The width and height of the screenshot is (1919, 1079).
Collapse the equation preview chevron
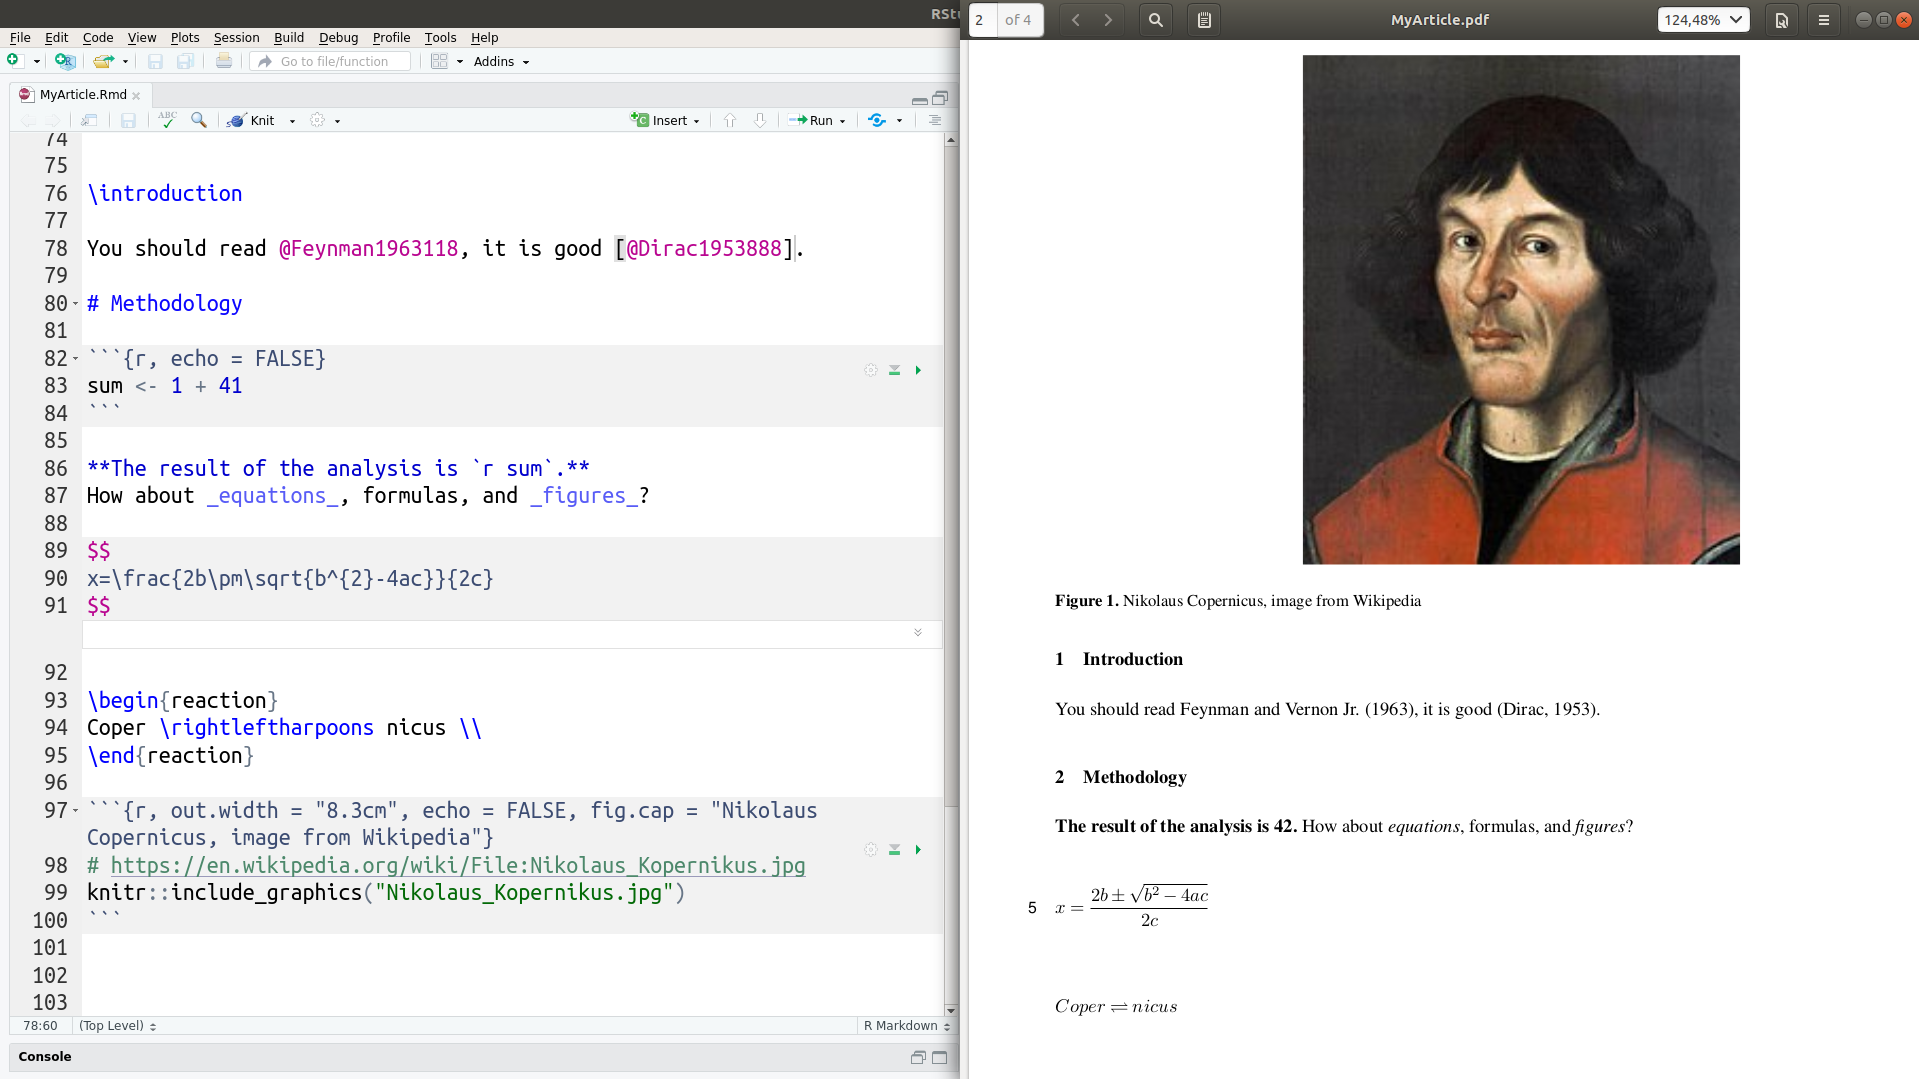pos(918,633)
